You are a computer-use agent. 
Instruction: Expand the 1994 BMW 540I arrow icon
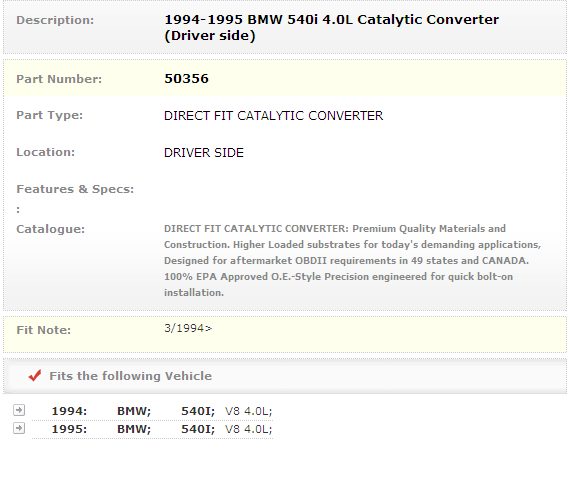coord(19,410)
